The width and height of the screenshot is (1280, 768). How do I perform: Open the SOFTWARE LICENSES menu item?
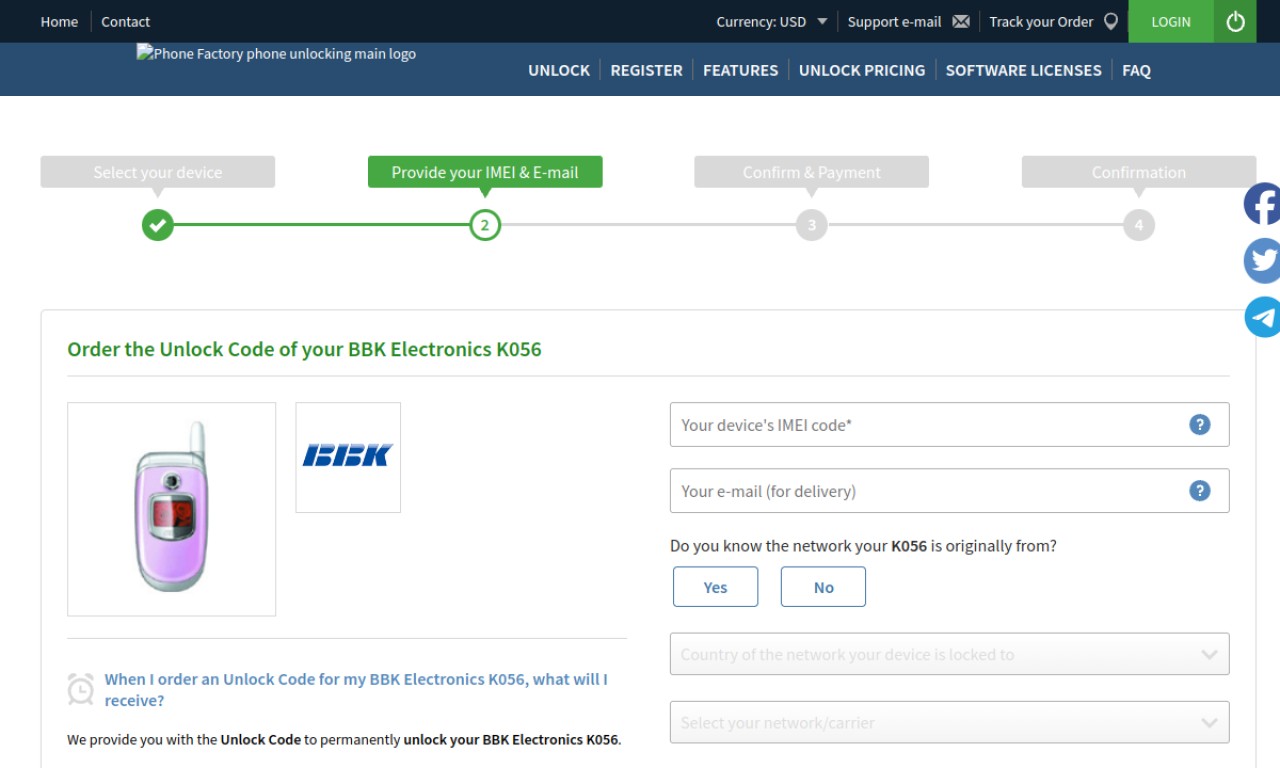(1024, 70)
